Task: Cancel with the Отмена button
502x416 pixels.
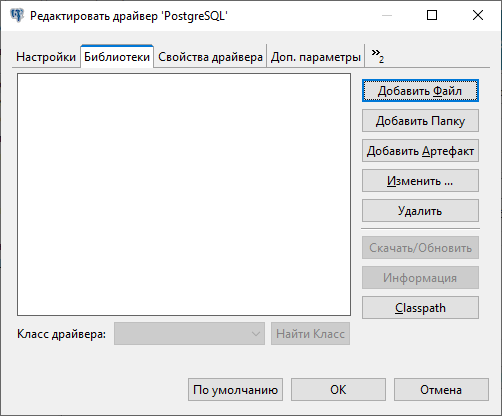Action: pyautogui.click(x=441, y=390)
